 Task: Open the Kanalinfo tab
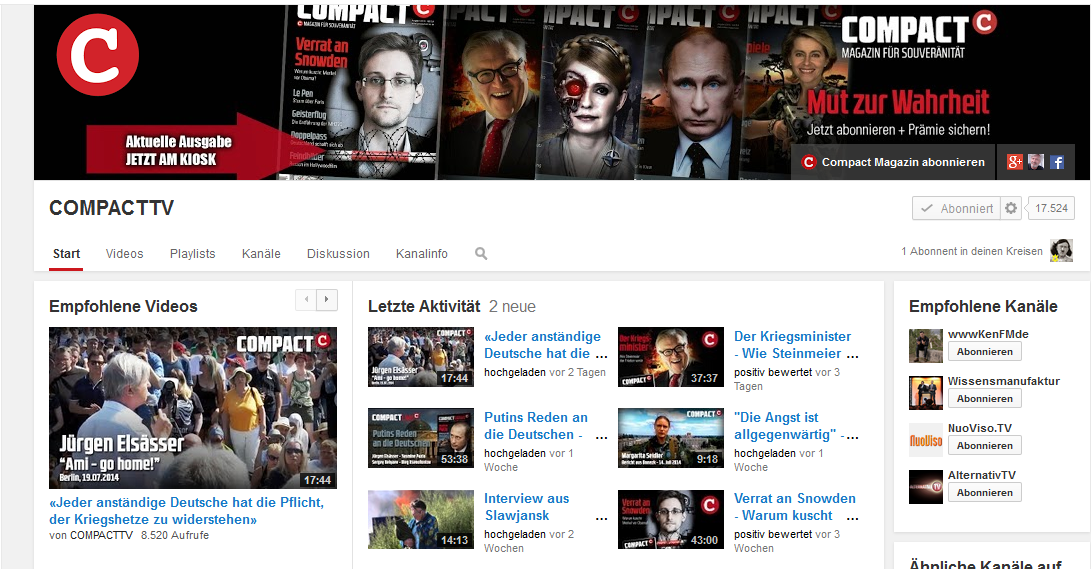click(x=422, y=254)
